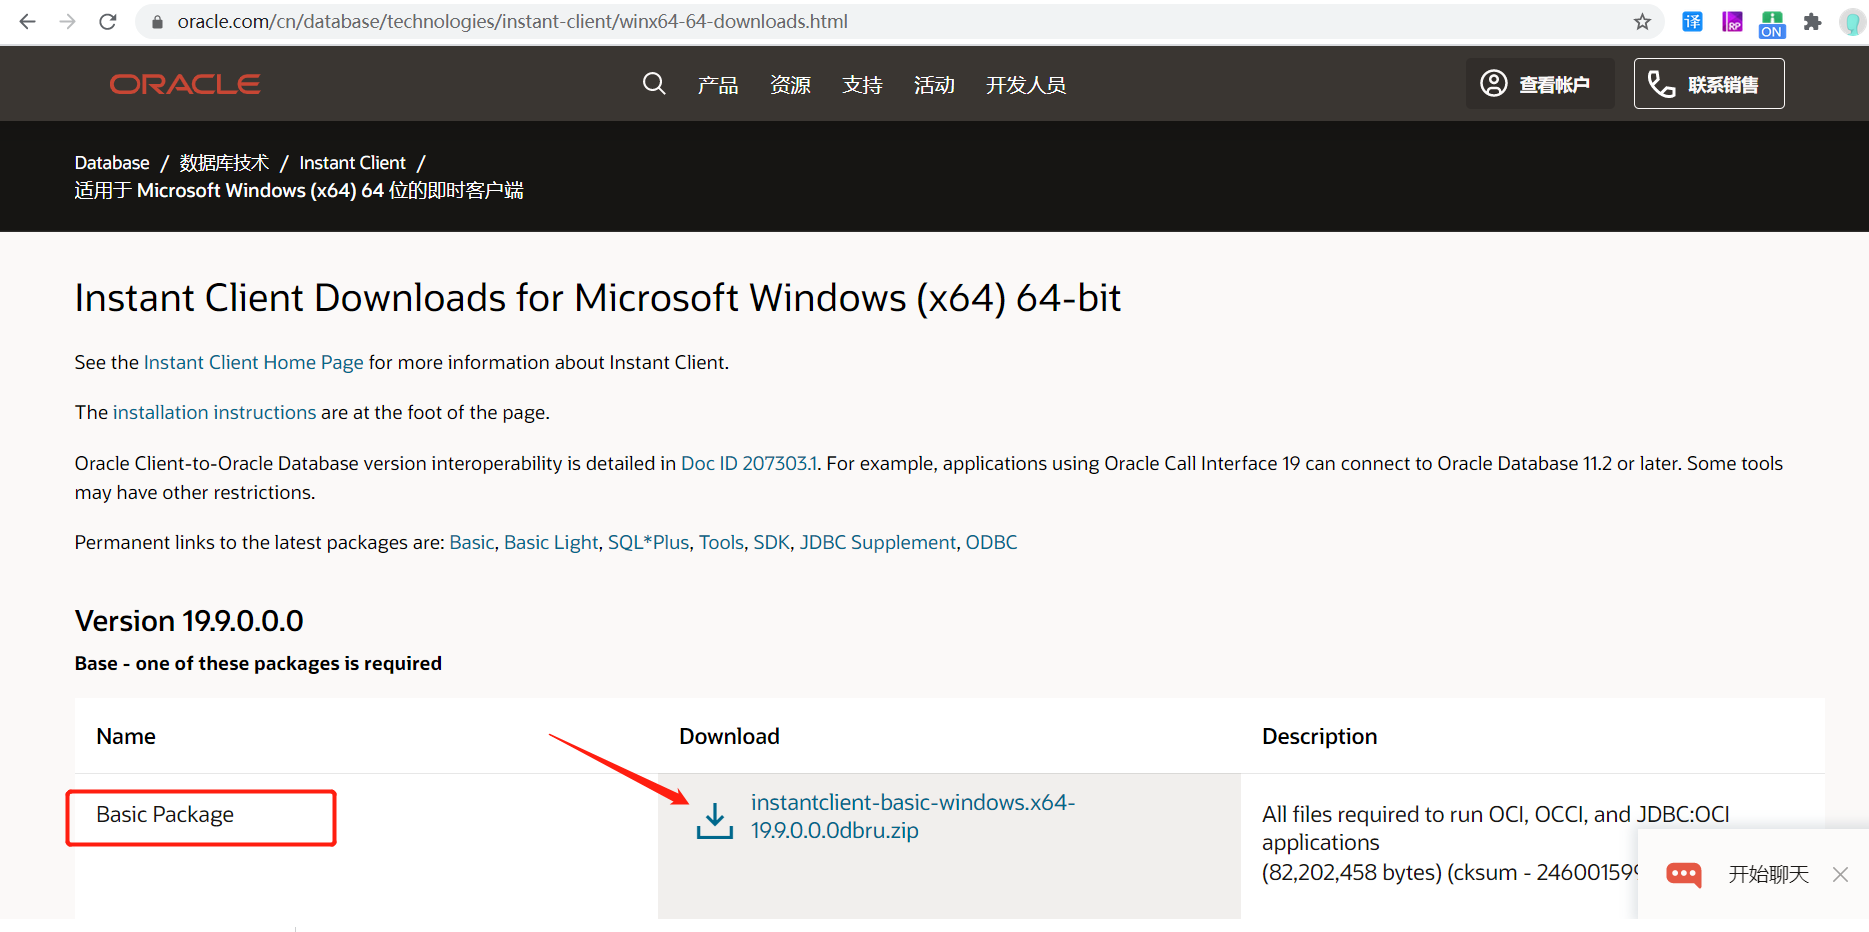This screenshot has height=932, width=1869.
Task: Open the 开发人员 menu
Action: point(1025,85)
